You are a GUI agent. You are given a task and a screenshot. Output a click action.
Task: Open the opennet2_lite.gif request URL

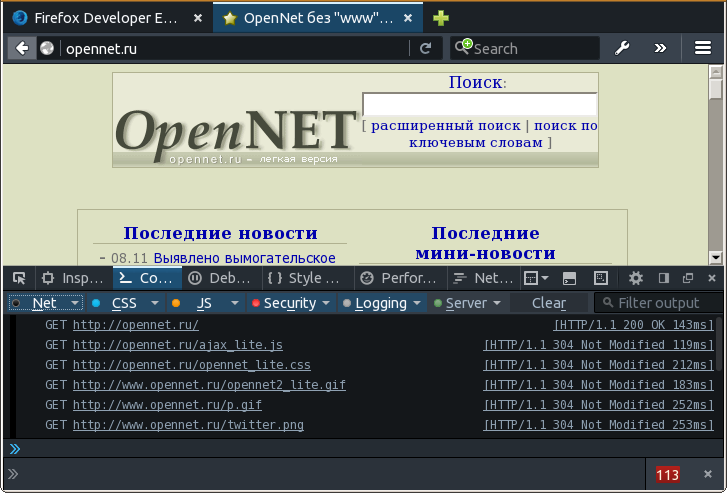point(209,384)
